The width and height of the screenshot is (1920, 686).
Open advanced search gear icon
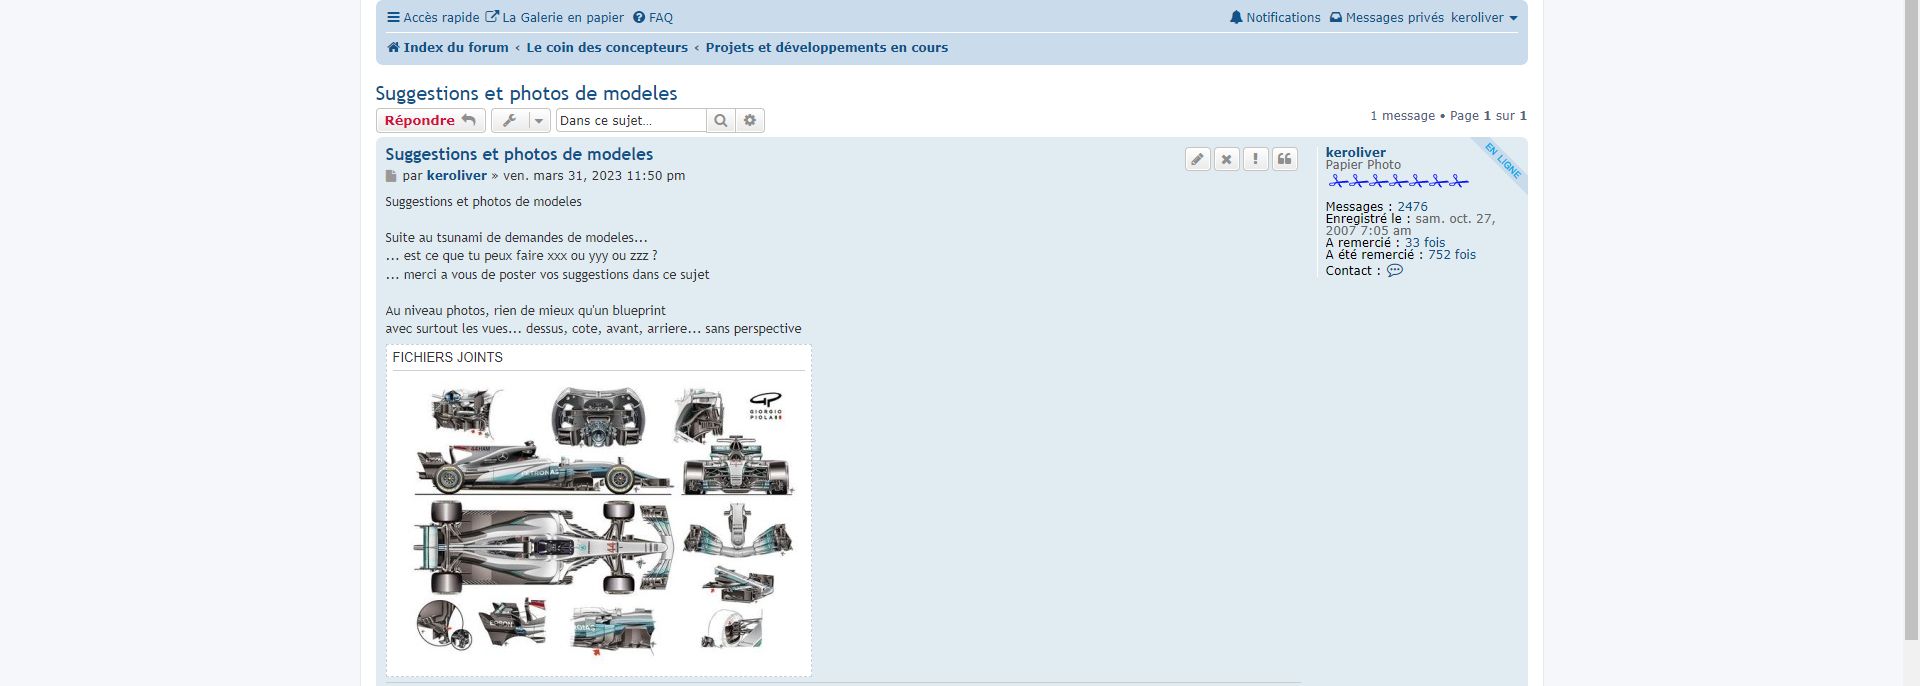click(x=750, y=121)
